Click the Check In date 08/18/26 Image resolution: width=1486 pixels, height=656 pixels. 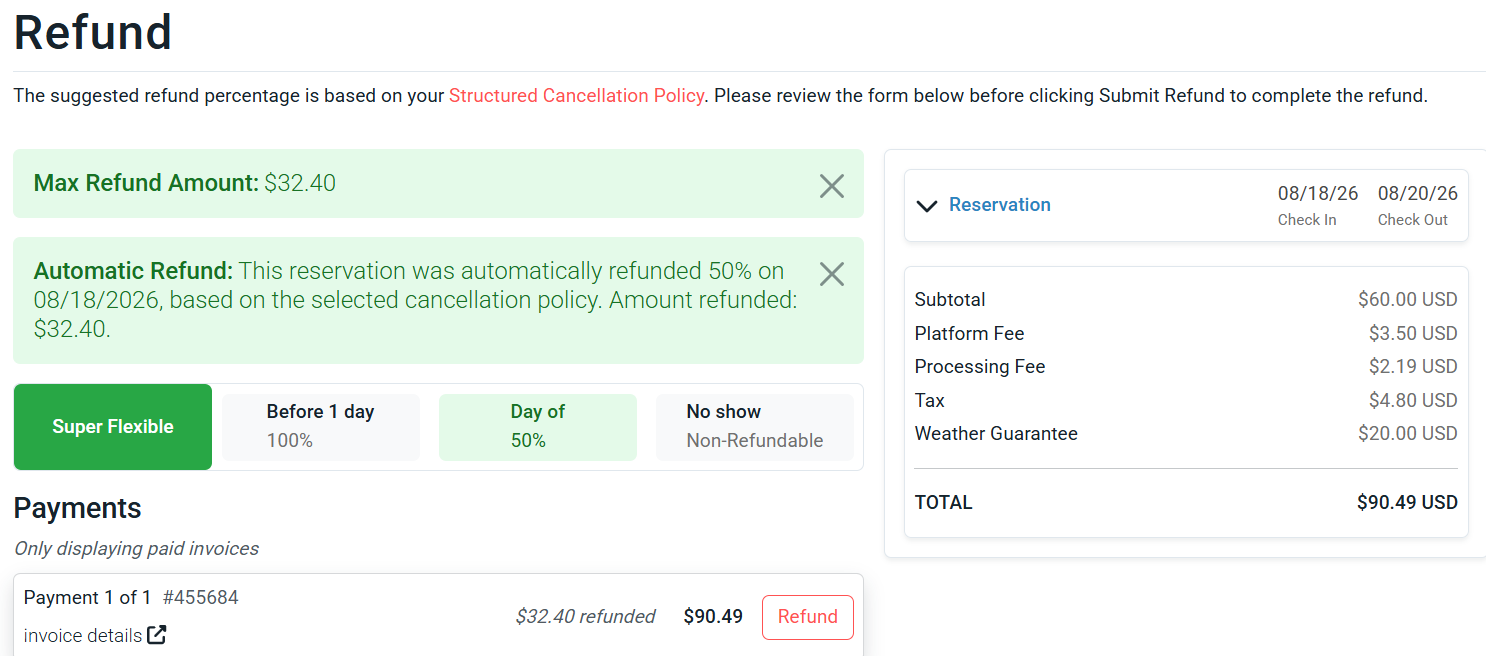point(1318,194)
